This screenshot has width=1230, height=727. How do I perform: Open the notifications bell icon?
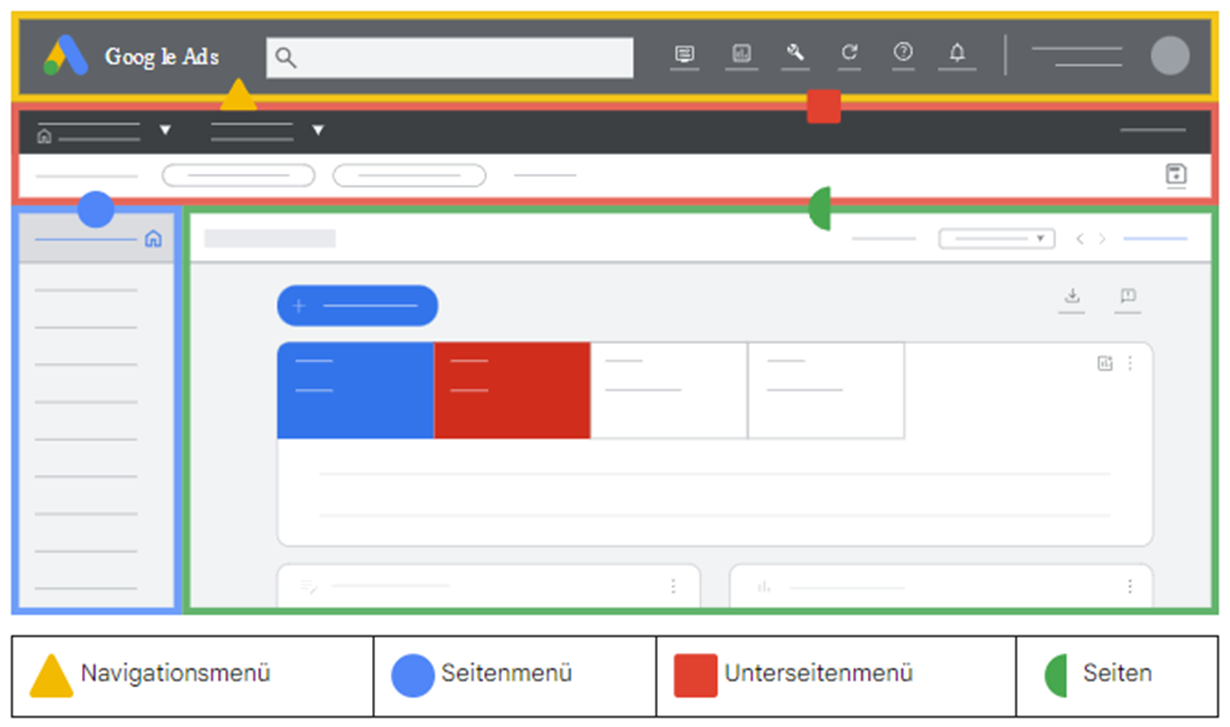click(957, 54)
